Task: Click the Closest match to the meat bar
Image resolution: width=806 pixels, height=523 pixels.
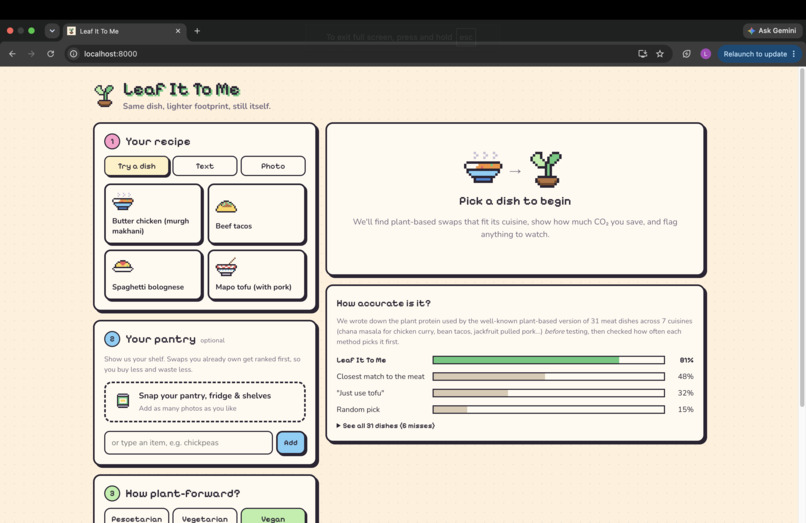Action: pyautogui.click(x=548, y=376)
